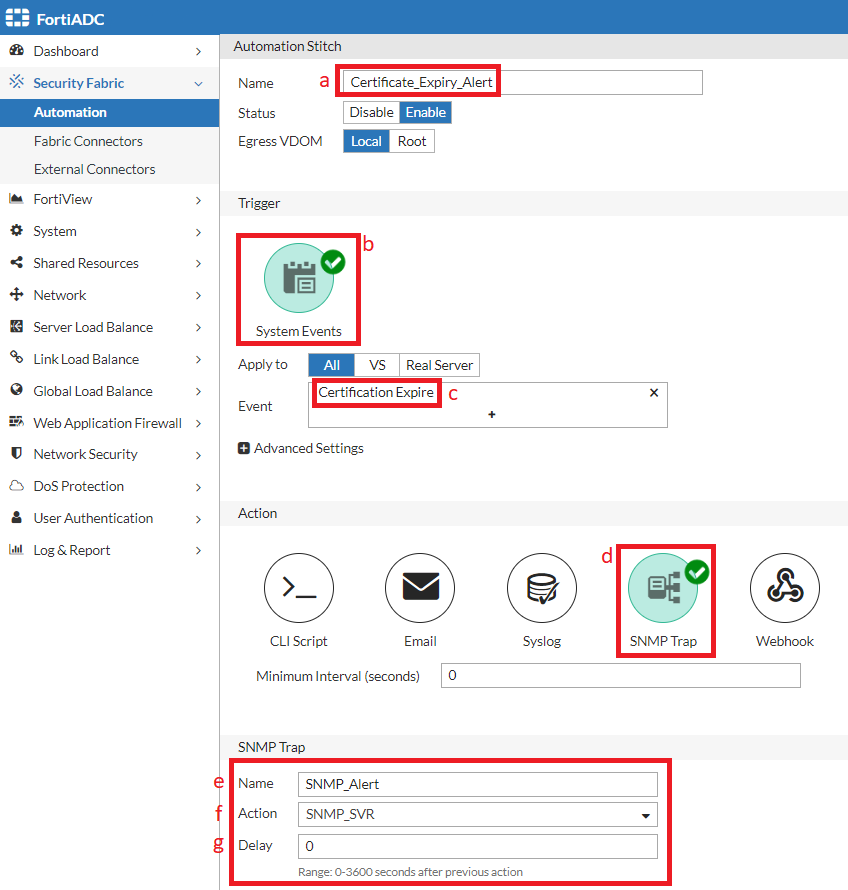
Task: Expand the Network menu chevron
Action: 198,296
